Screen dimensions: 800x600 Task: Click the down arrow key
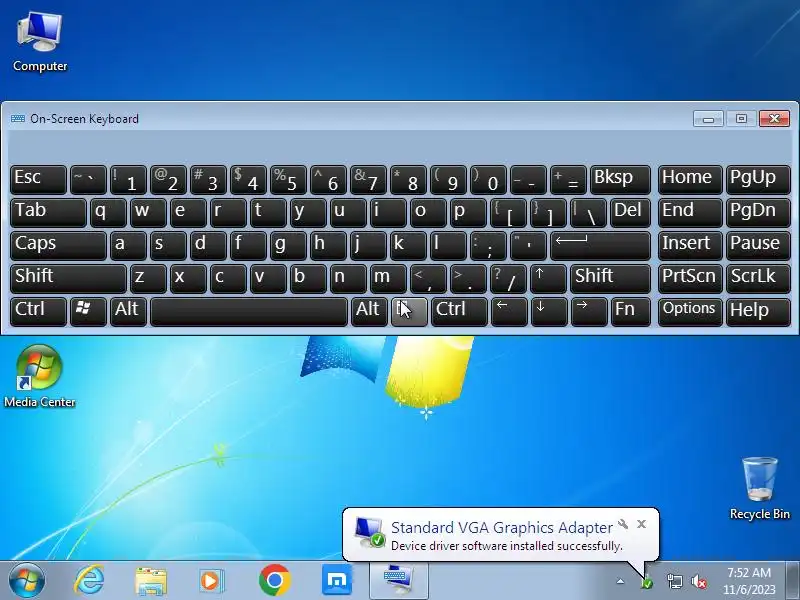tap(548, 312)
